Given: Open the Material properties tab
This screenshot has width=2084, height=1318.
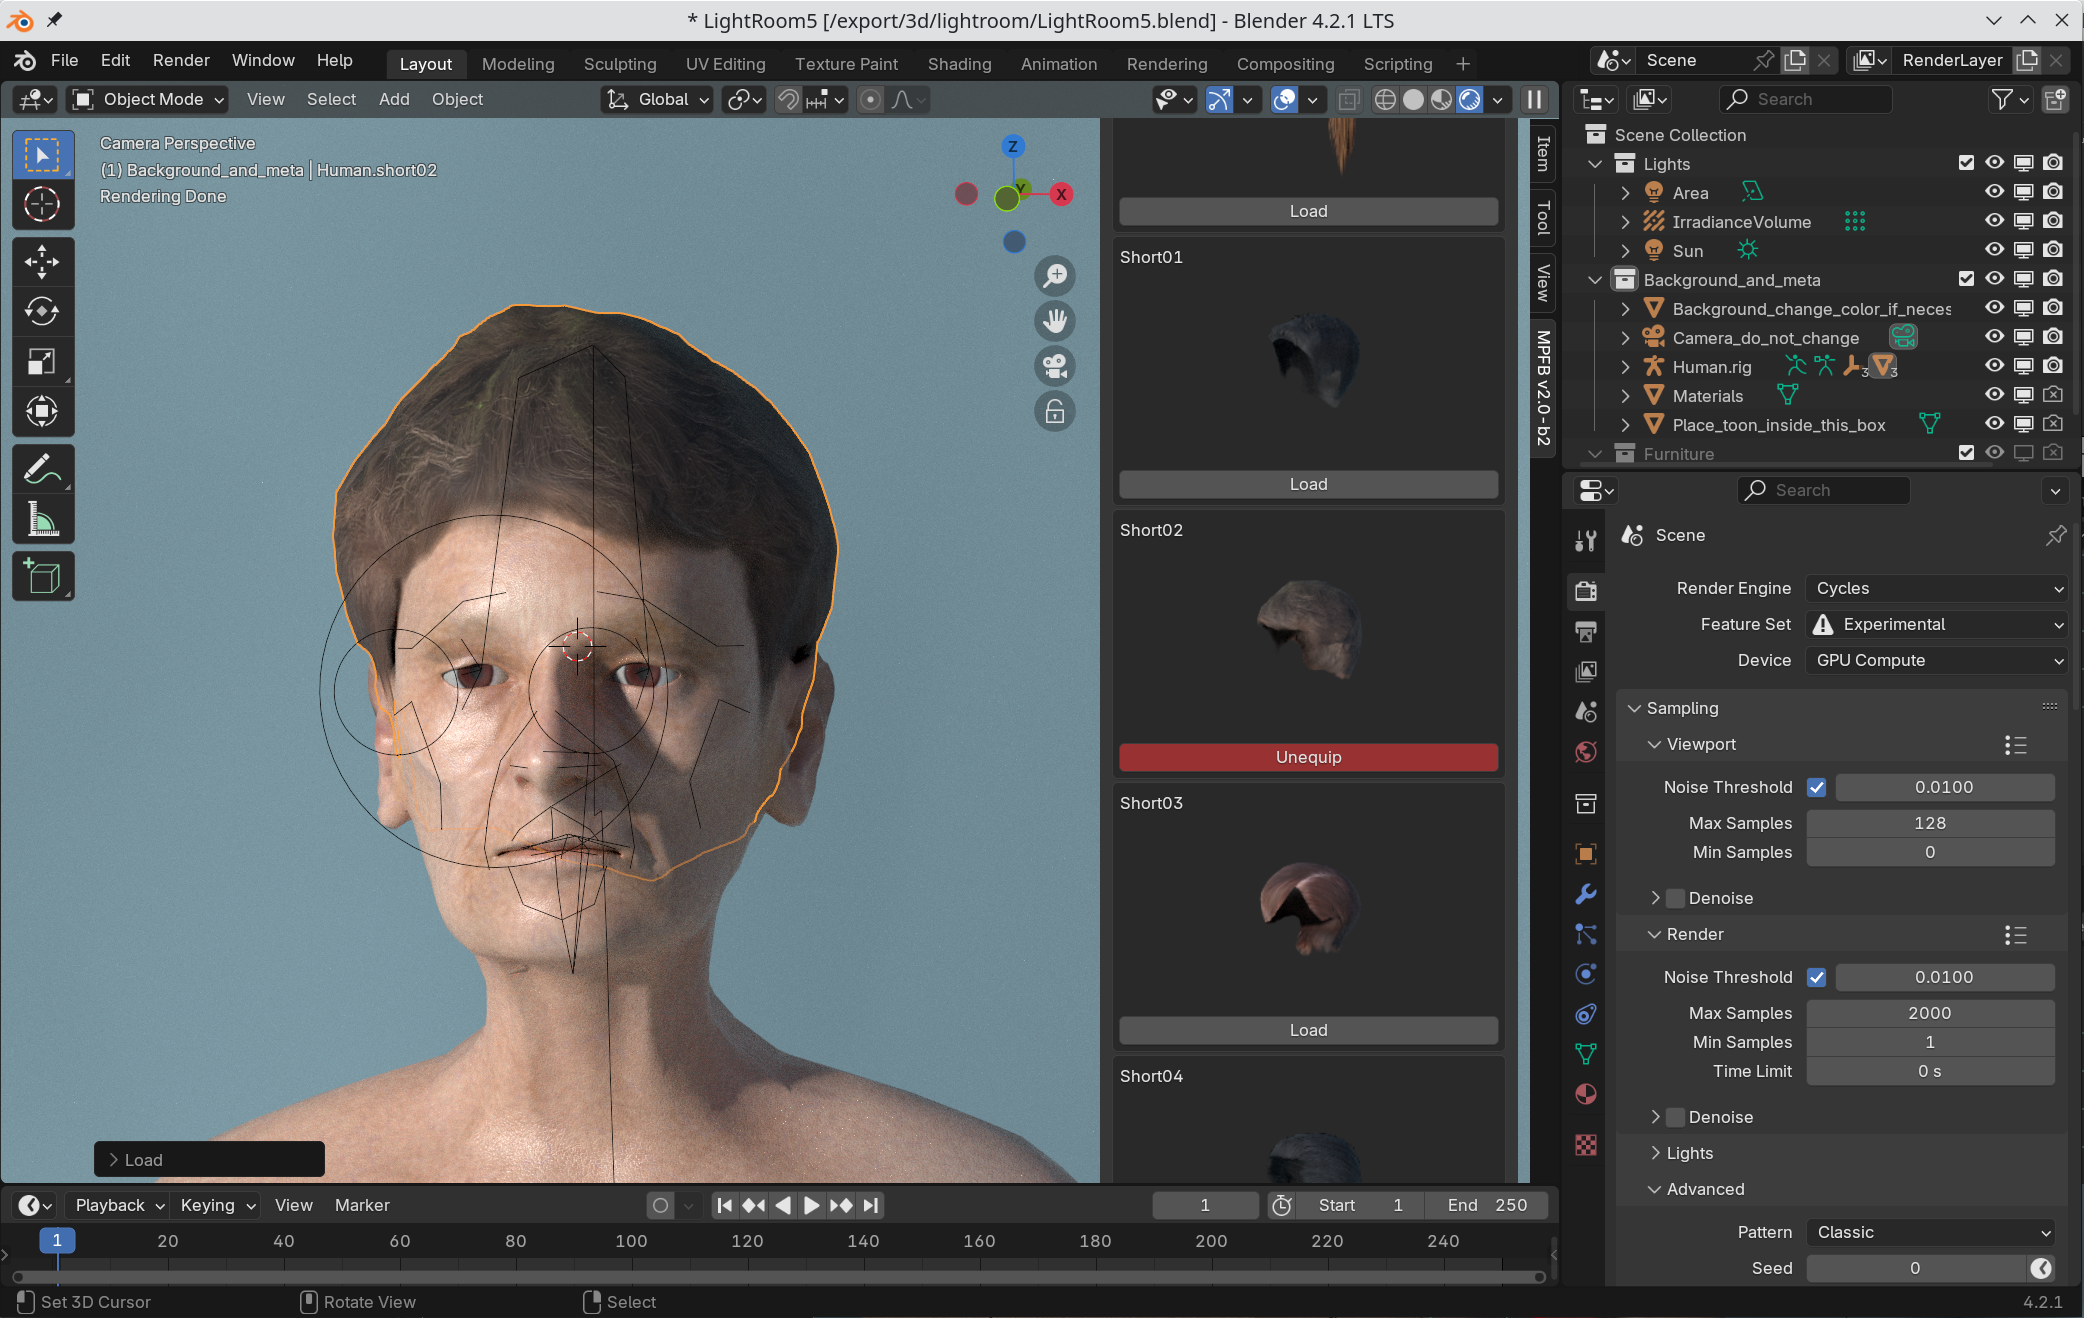Looking at the screenshot, I should [x=1586, y=1094].
